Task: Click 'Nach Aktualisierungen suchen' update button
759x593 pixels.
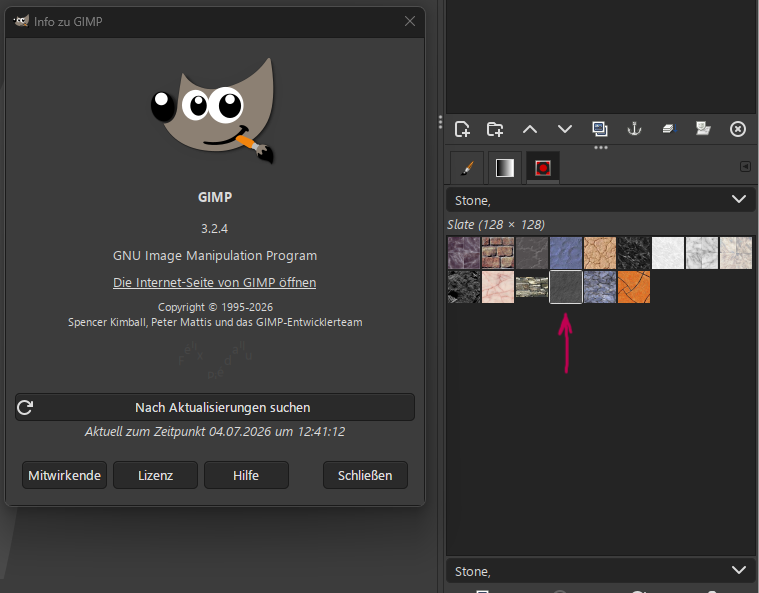Action: 215,407
